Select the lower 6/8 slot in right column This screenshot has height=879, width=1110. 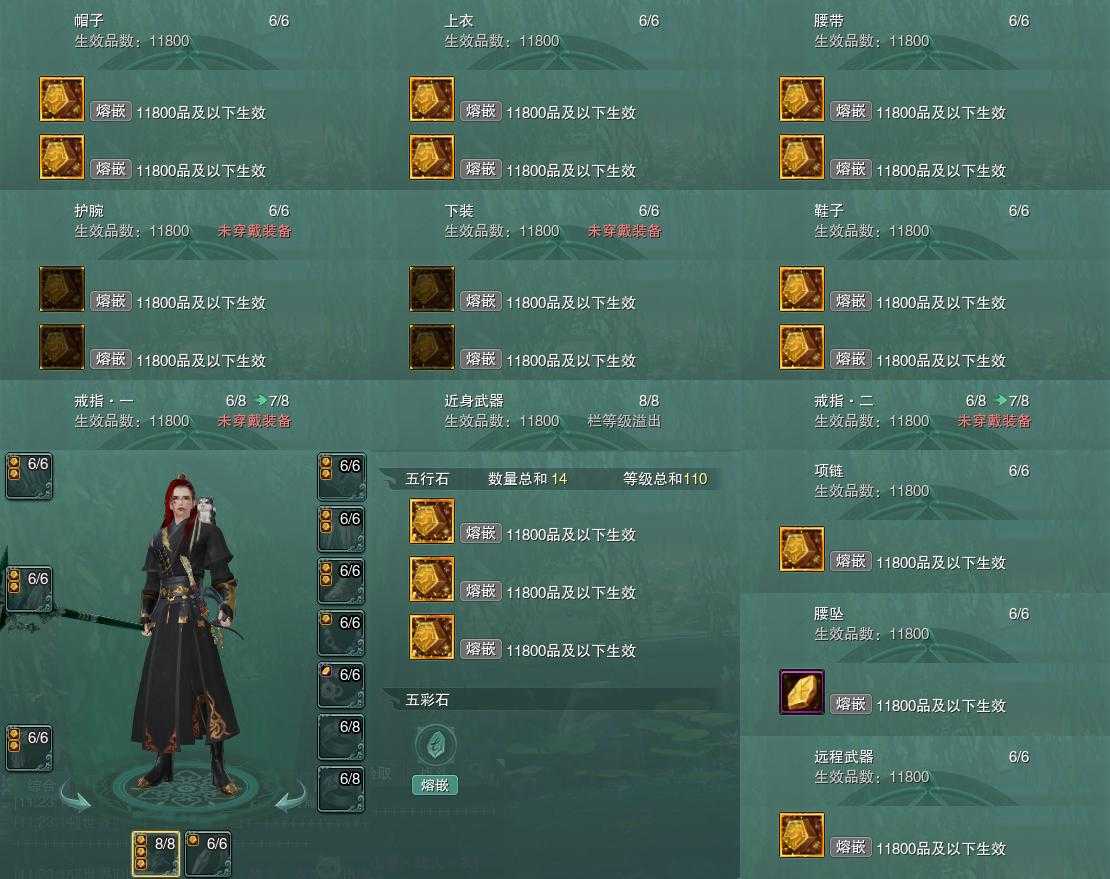tap(341, 789)
